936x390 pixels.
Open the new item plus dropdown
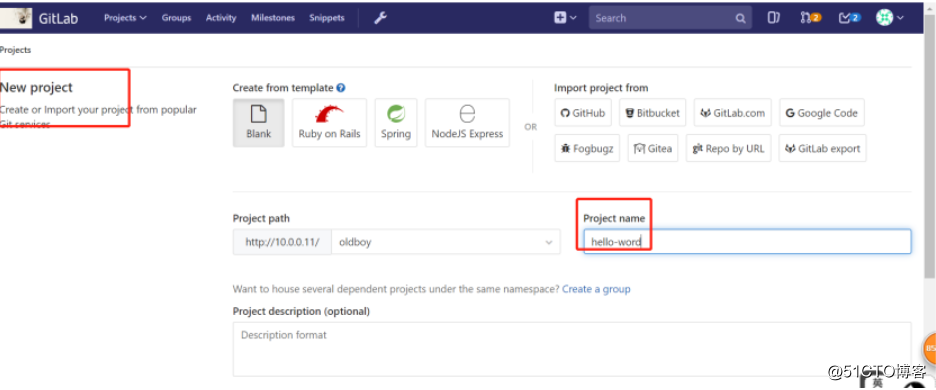point(565,18)
